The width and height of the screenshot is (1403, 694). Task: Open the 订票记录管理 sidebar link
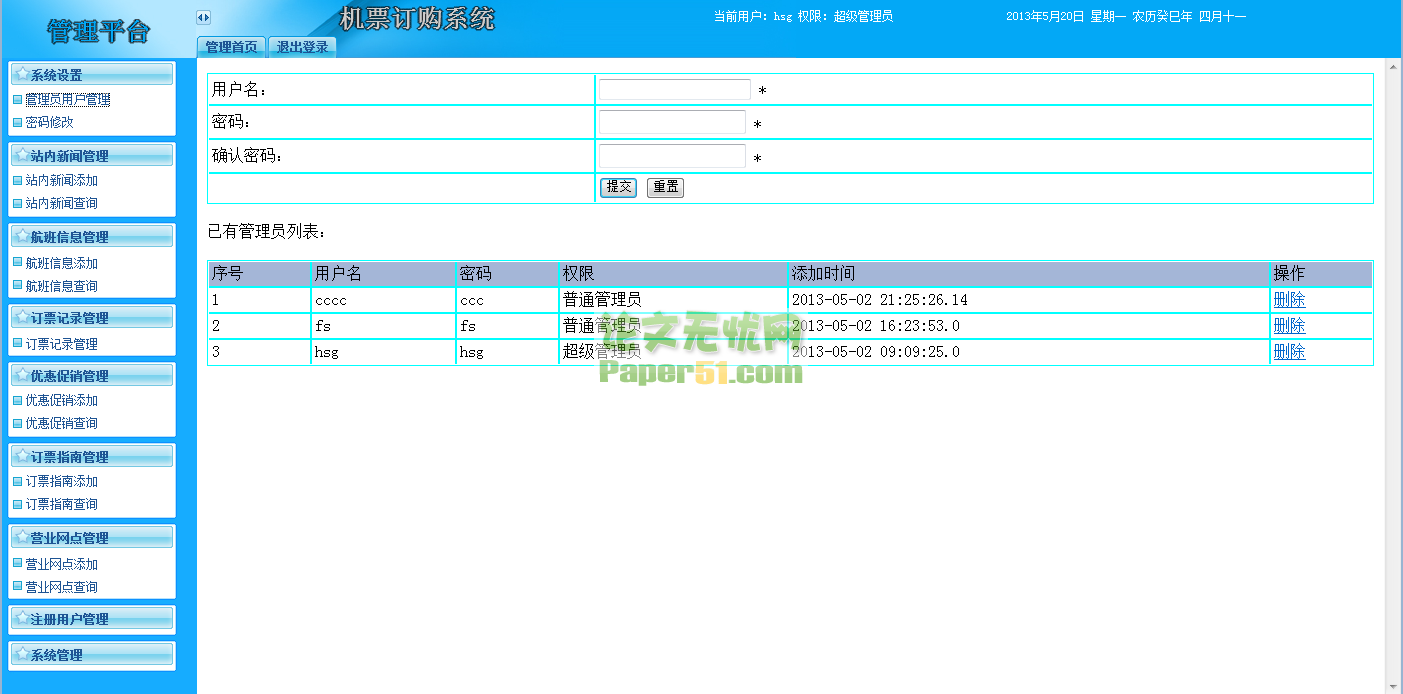[x=61, y=344]
